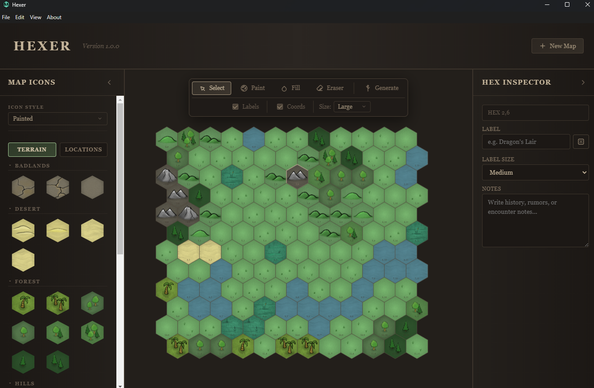594x388 pixels.
Task: Click the Label input field
Action: (526, 142)
